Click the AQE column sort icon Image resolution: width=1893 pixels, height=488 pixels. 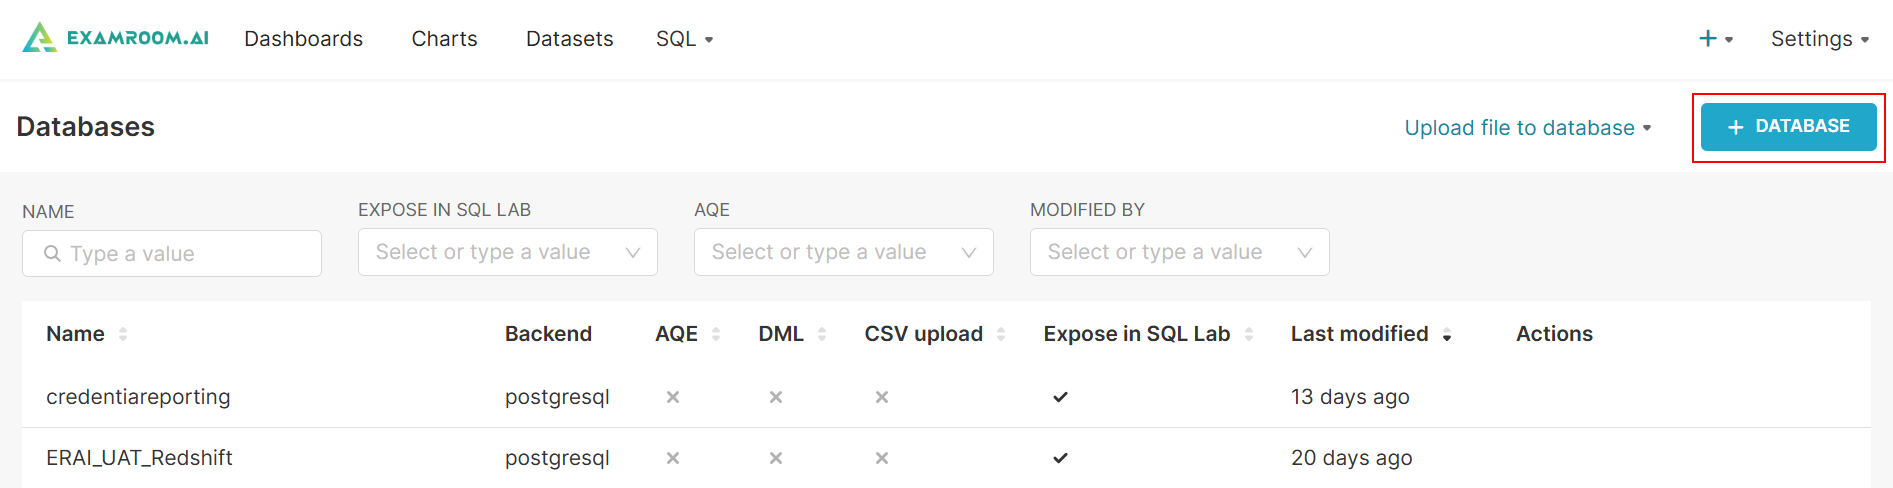(716, 334)
